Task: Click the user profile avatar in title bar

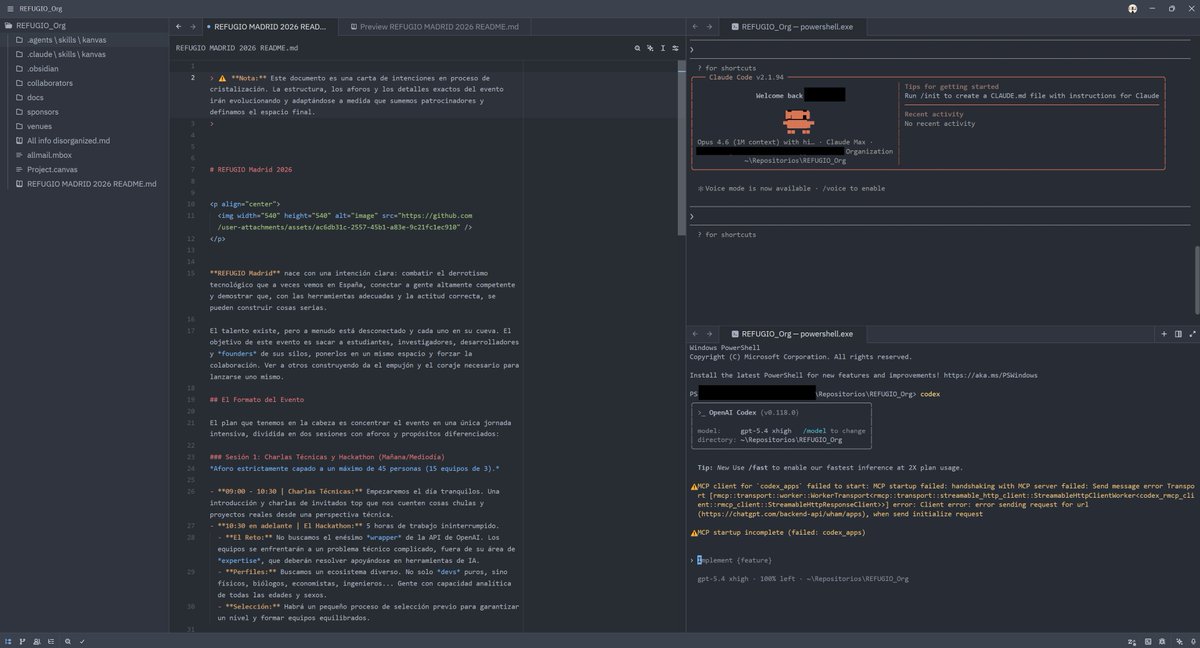Action: tap(1133, 8)
